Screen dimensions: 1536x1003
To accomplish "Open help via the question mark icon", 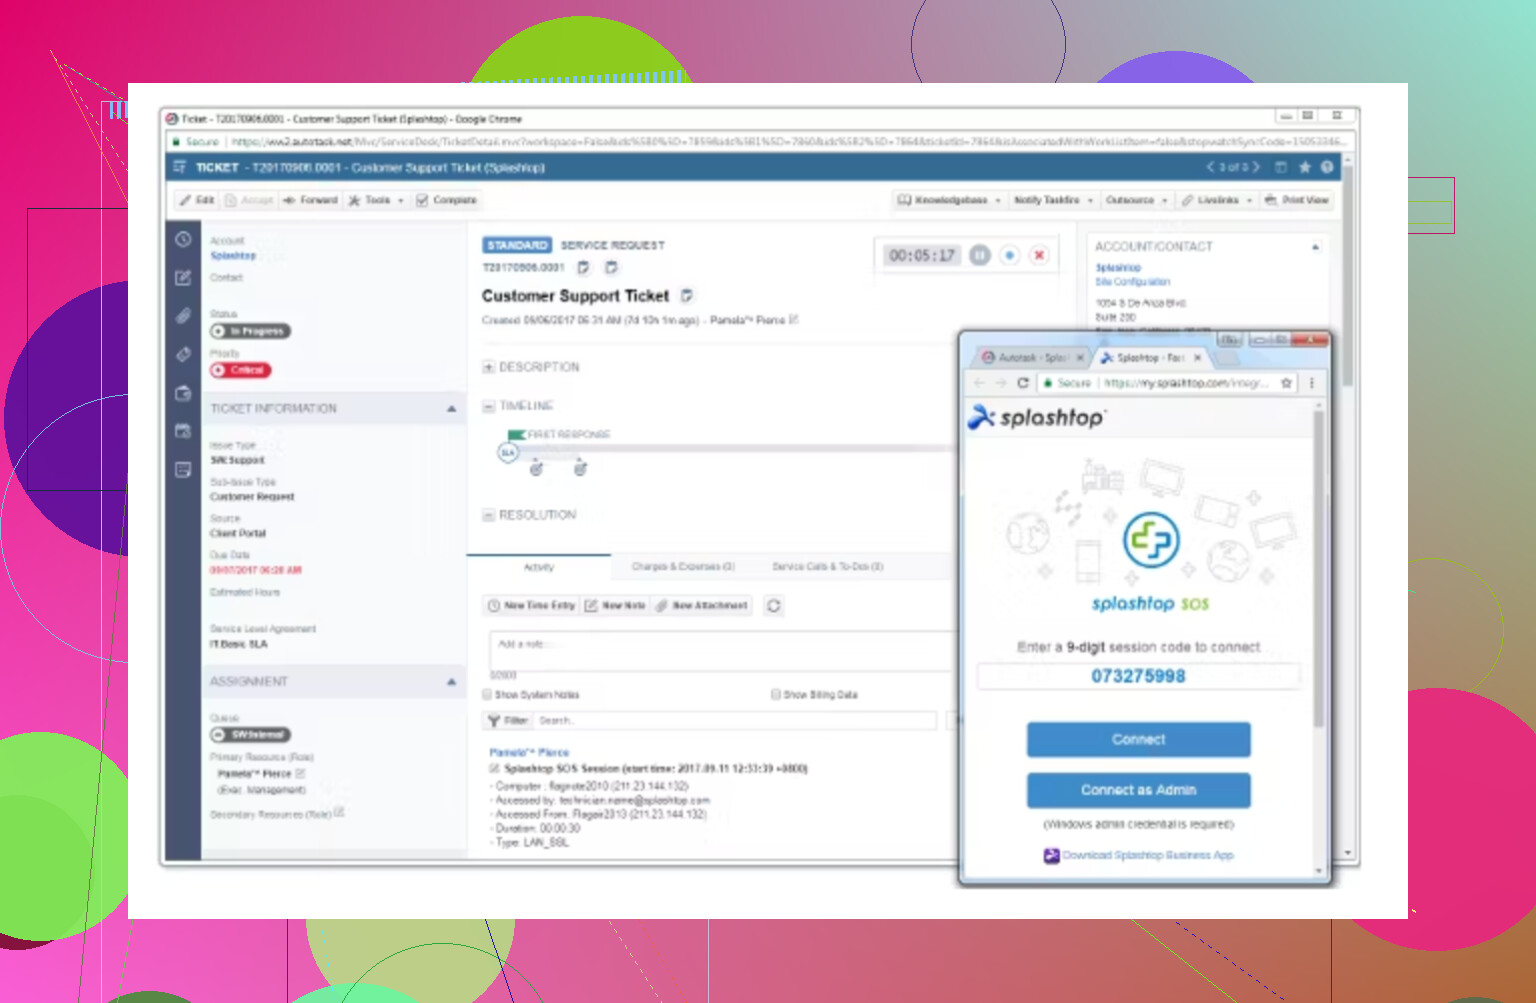I will 1327,168.
